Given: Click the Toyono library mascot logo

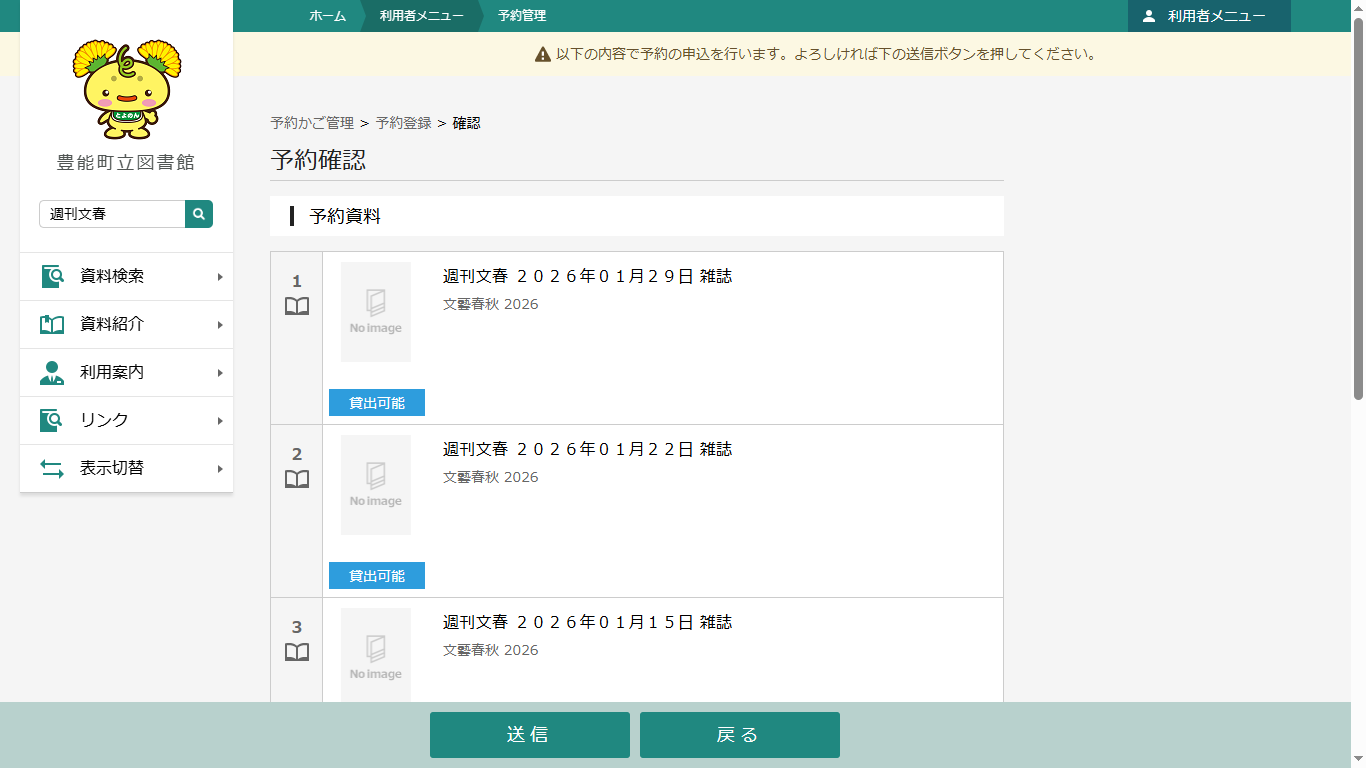Looking at the screenshot, I should click(x=127, y=89).
